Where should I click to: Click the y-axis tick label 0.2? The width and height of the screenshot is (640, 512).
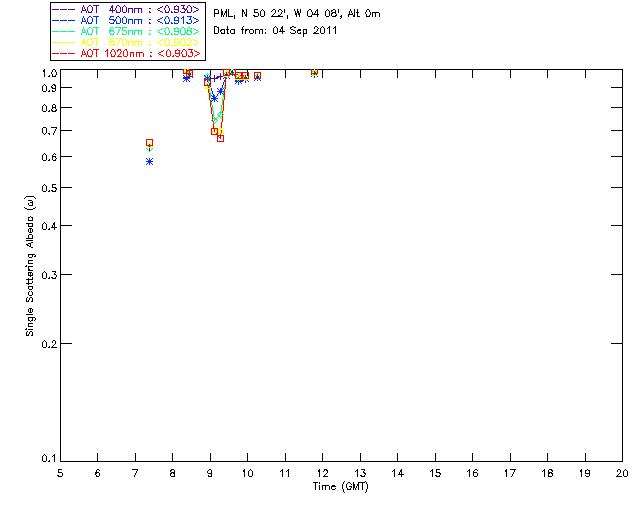point(49,344)
